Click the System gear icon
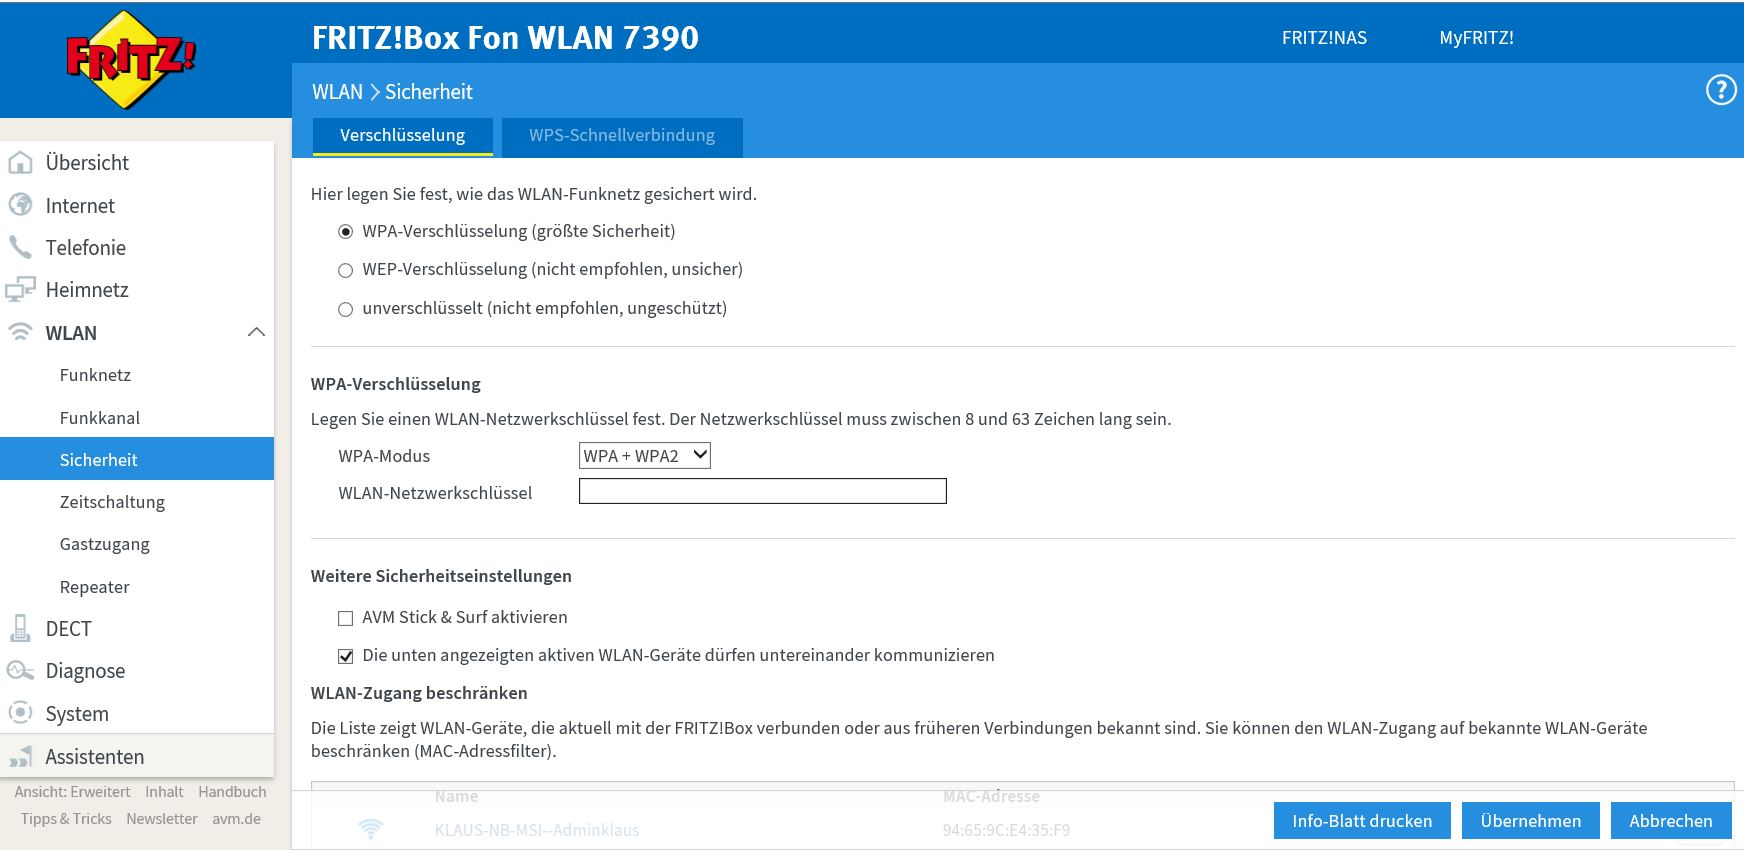Screen dimensions: 1744x850 click(x=20, y=713)
